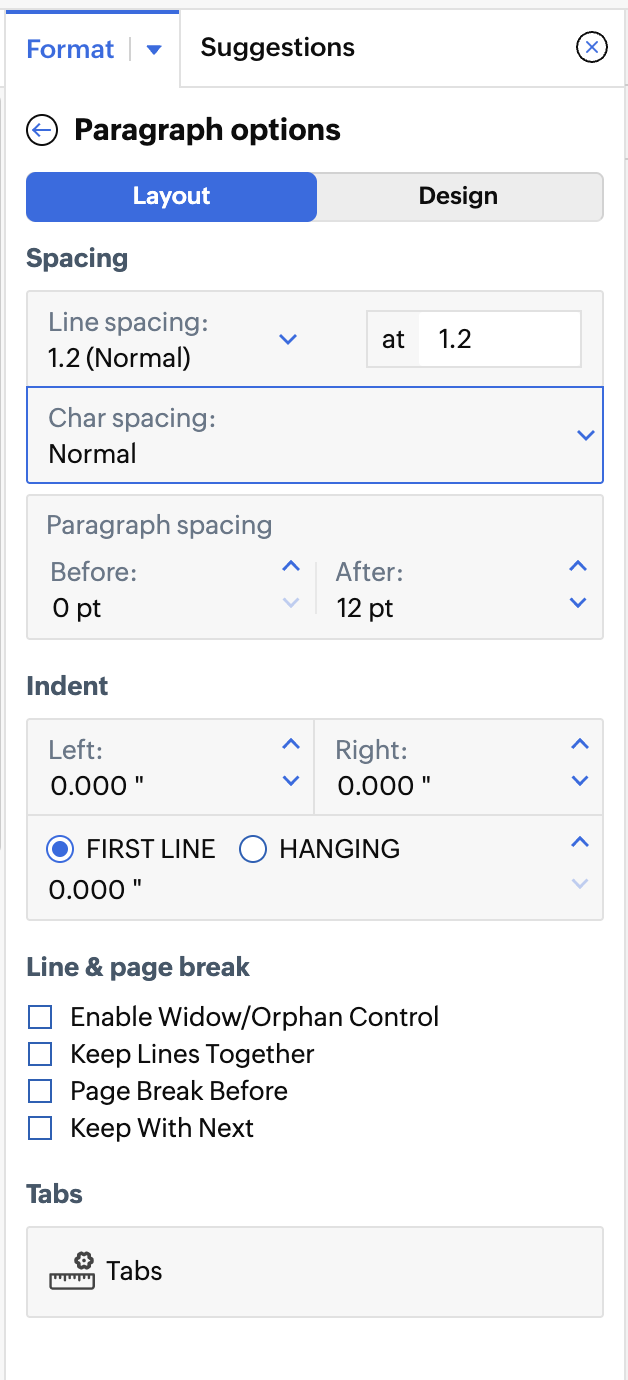The height and width of the screenshot is (1380, 628).
Task: Increase the Left indent value
Action: tap(291, 745)
